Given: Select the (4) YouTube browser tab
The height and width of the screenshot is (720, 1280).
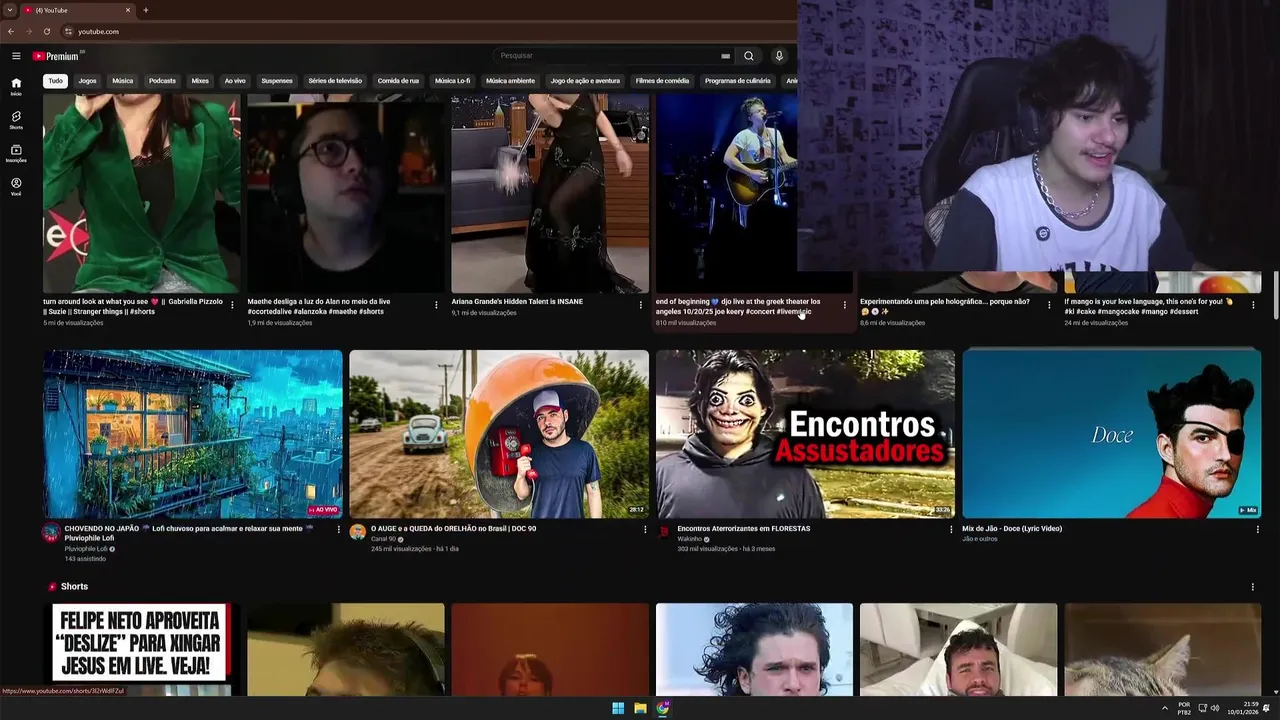Looking at the screenshot, I should pos(78,10).
